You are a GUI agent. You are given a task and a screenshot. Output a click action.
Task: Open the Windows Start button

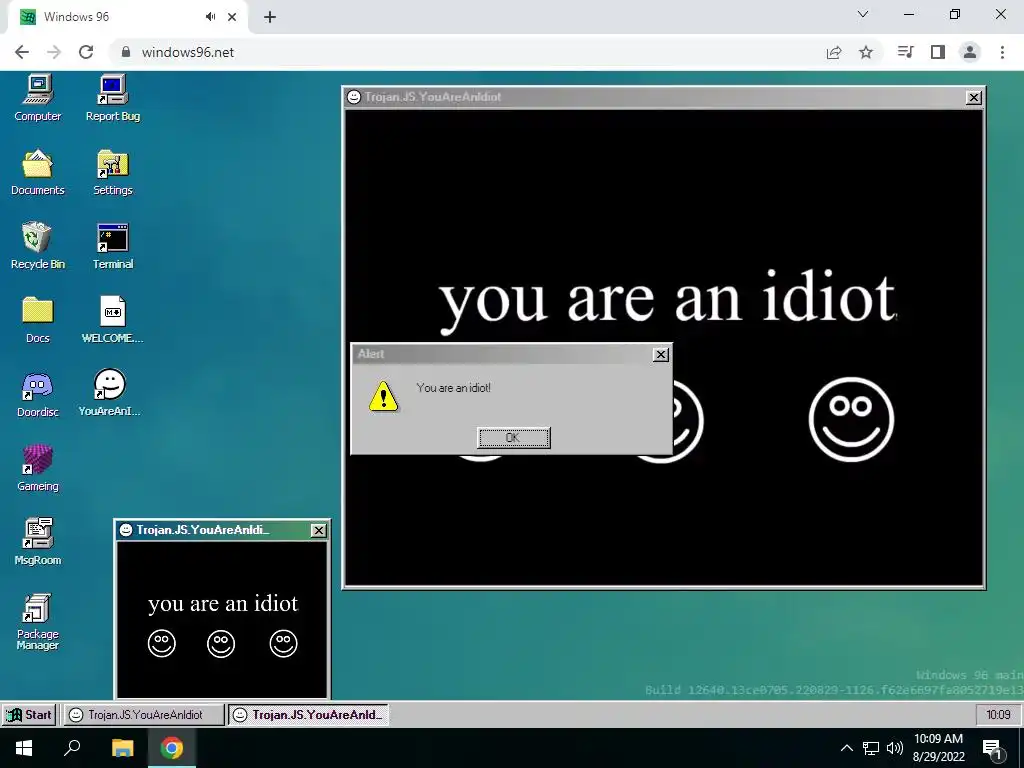(x=24, y=748)
